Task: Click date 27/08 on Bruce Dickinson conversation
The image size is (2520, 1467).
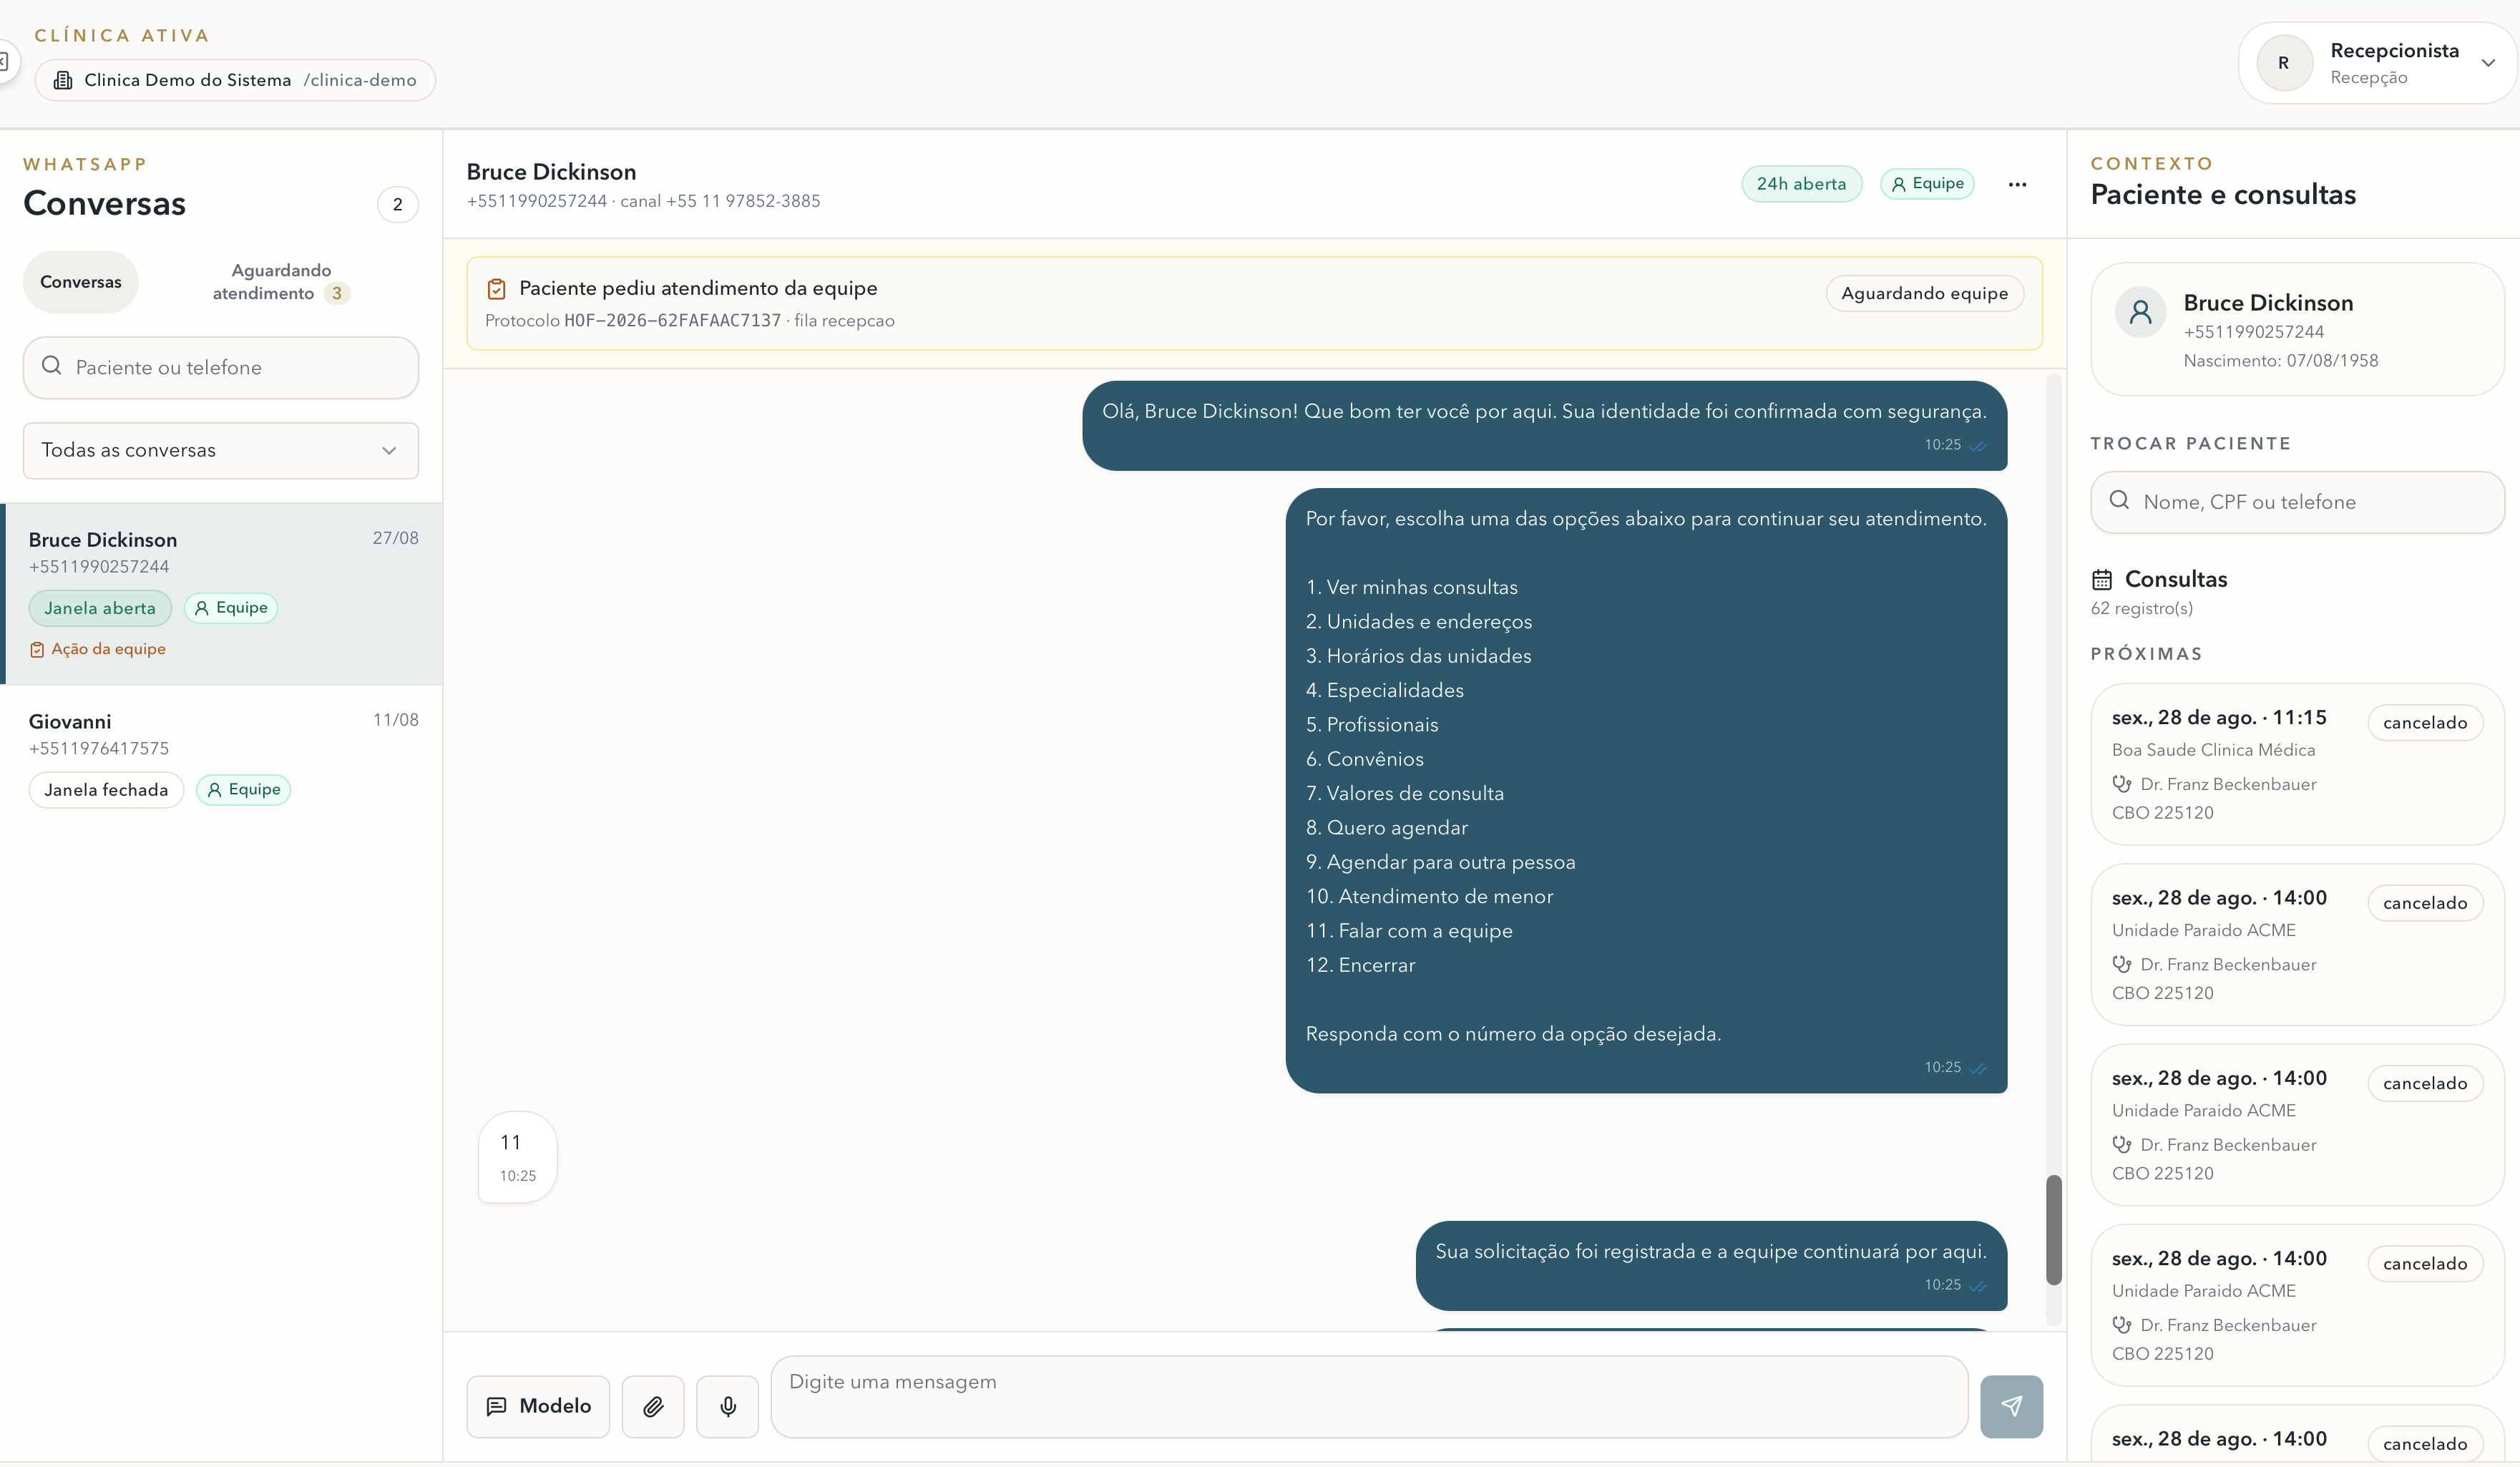Action: 395,538
